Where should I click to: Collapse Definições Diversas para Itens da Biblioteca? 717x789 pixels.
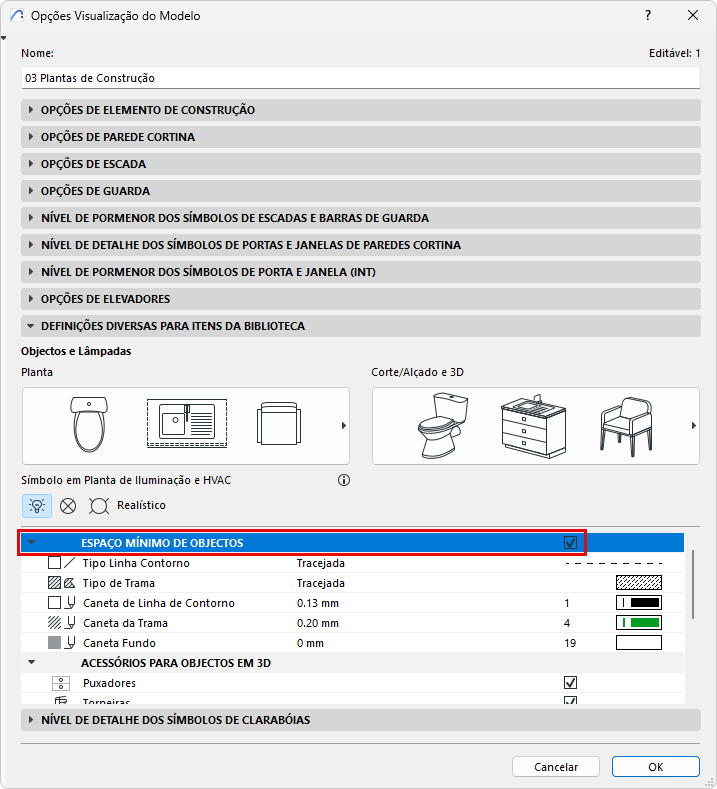click(361, 326)
